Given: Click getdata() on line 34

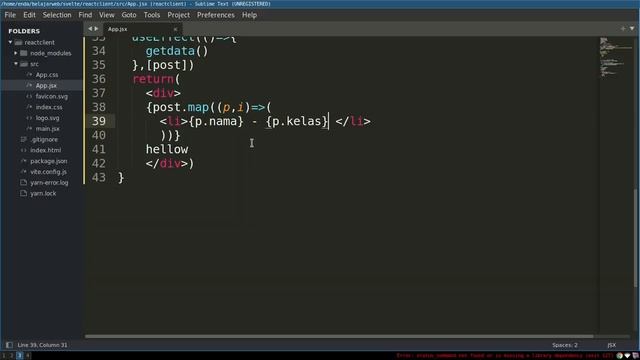Looking at the screenshot, I should 177,51.
